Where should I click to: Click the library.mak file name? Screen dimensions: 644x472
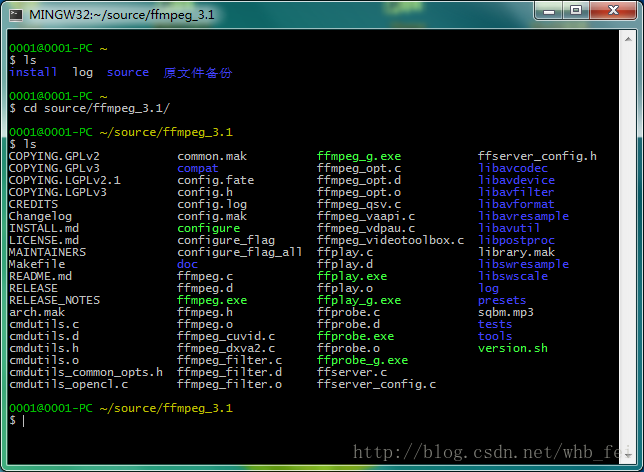(516, 252)
